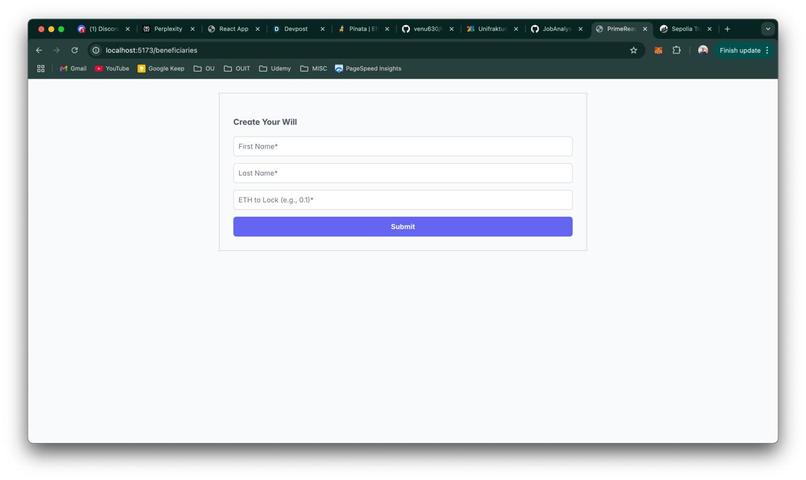
Task: Close the Sepolia tab
Action: 709,29
